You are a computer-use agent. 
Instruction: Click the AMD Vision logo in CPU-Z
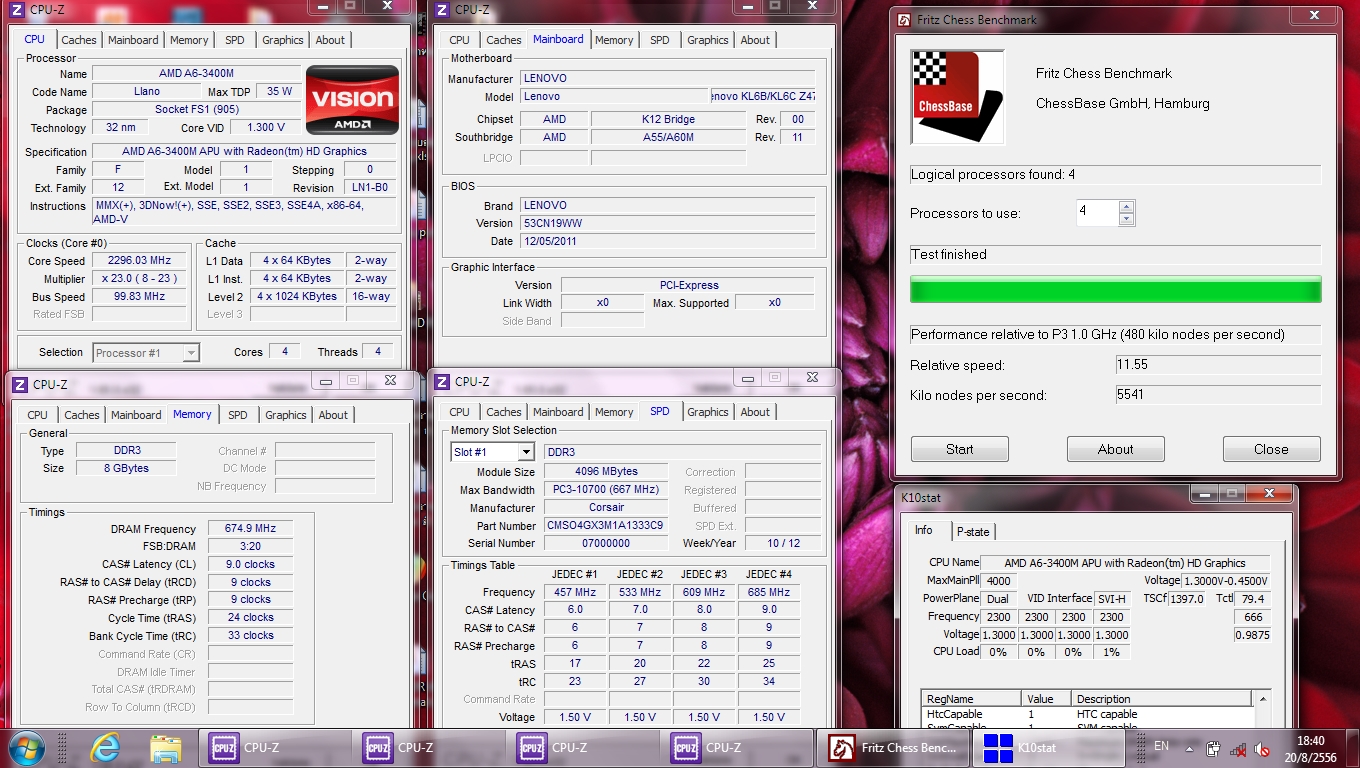click(x=352, y=99)
